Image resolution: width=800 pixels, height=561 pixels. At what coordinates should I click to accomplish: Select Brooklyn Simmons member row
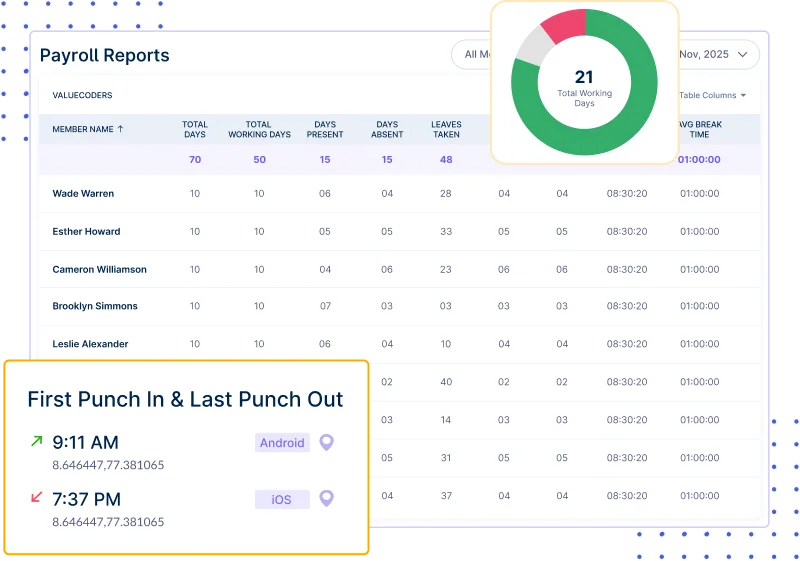pyautogui.click(x=95, y=306)
